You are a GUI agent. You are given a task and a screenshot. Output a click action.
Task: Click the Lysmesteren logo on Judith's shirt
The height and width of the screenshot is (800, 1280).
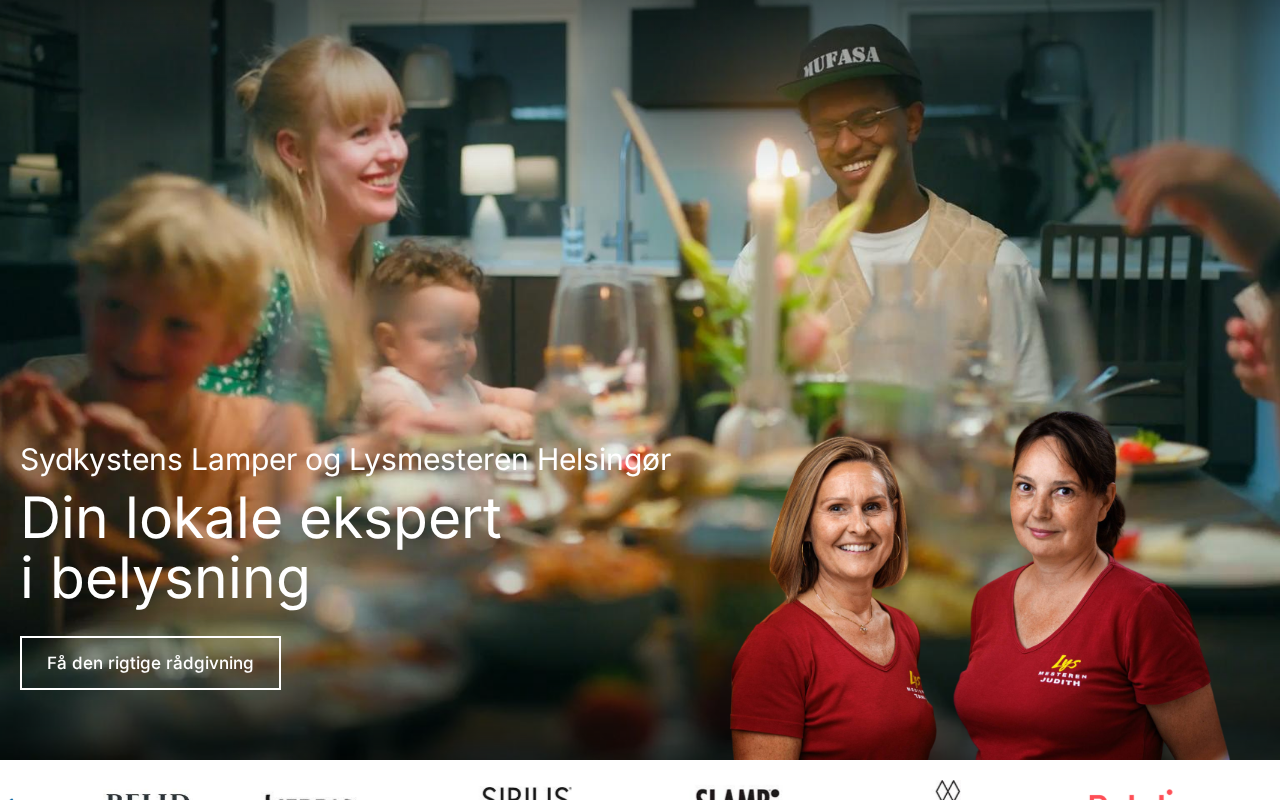pos(1061,670)
